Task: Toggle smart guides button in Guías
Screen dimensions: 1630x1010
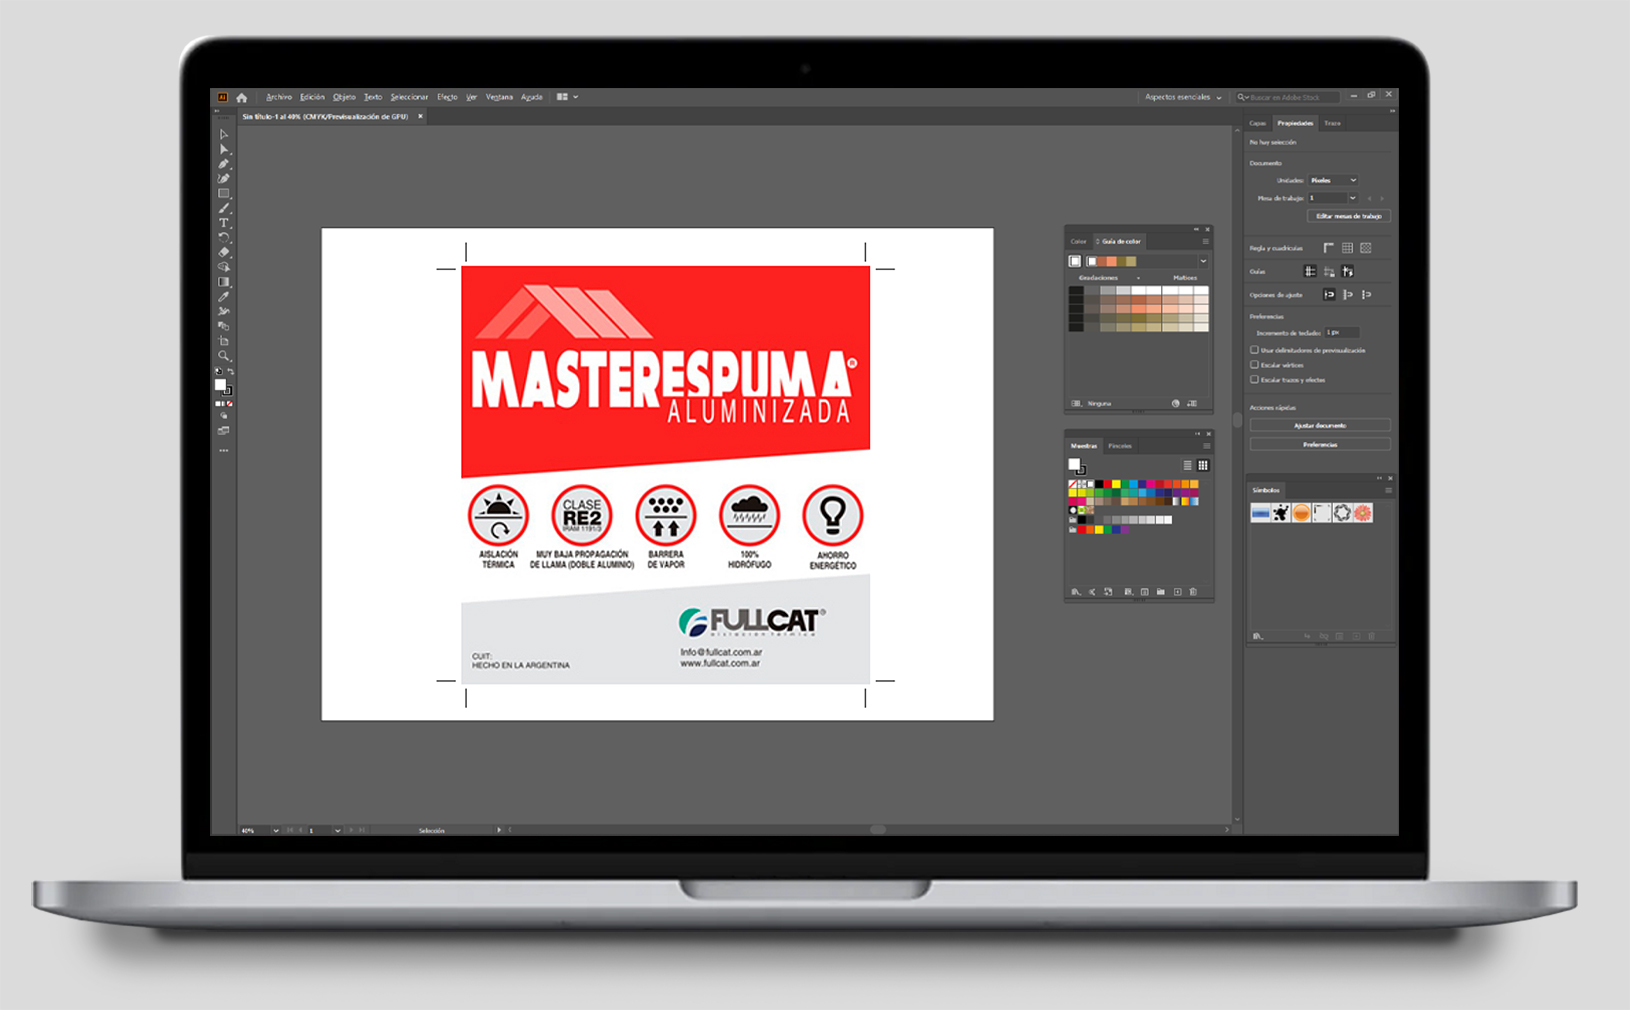Action: coord(1348,271)
